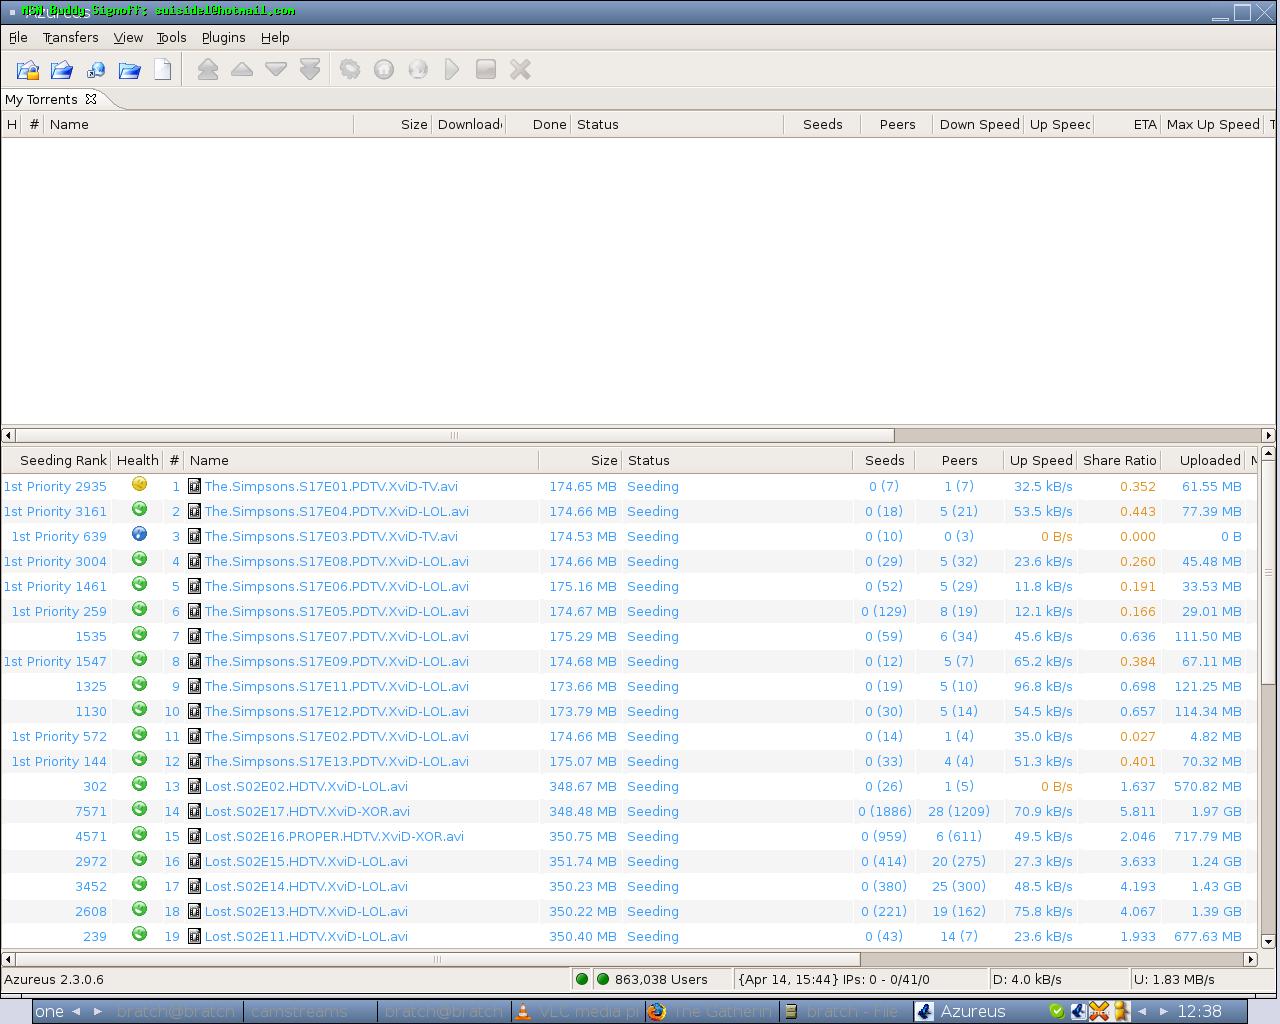Click the open torrent icon with padlock

coord(28,70)
